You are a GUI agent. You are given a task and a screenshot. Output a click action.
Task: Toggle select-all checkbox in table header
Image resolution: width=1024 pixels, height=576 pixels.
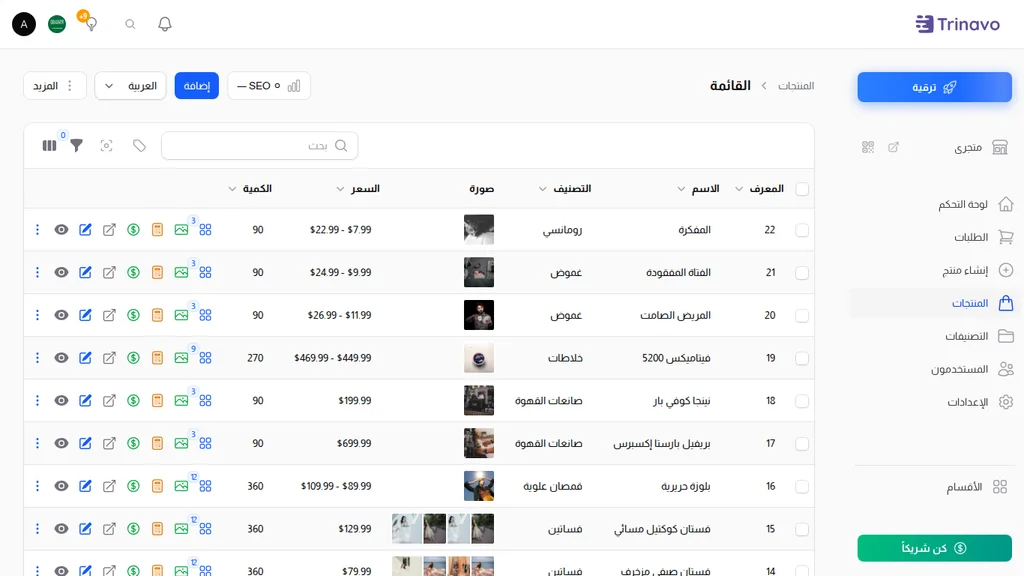tap(802, 189)
